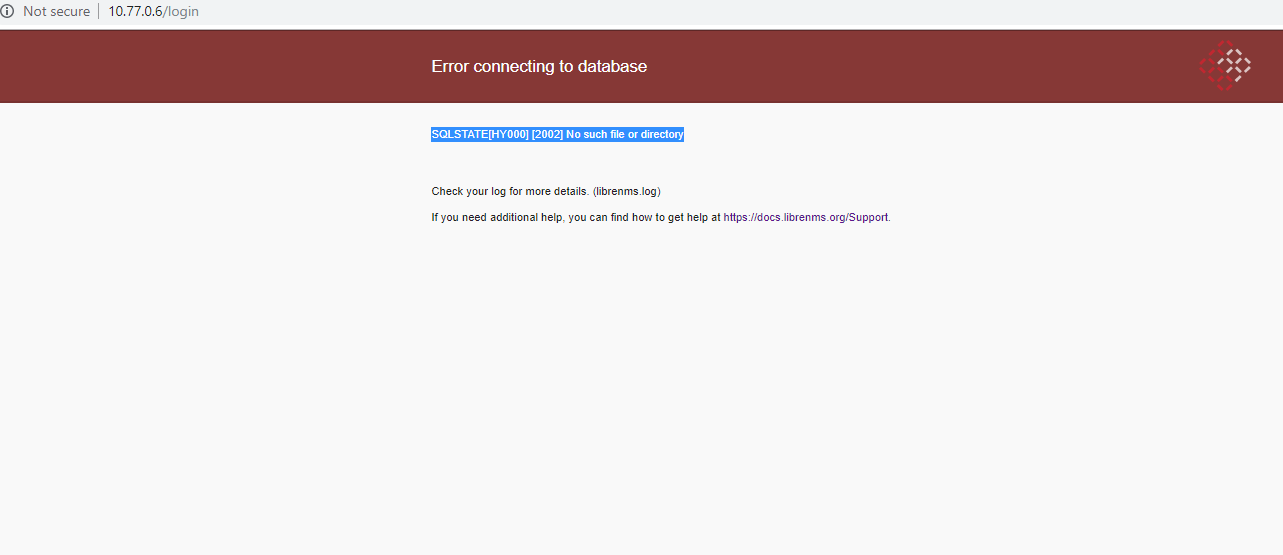Viewport: 1283px width, 555px height.
Task: Click the highlighted SQLSTATE[HY000] error code
Action: [480, 134]
